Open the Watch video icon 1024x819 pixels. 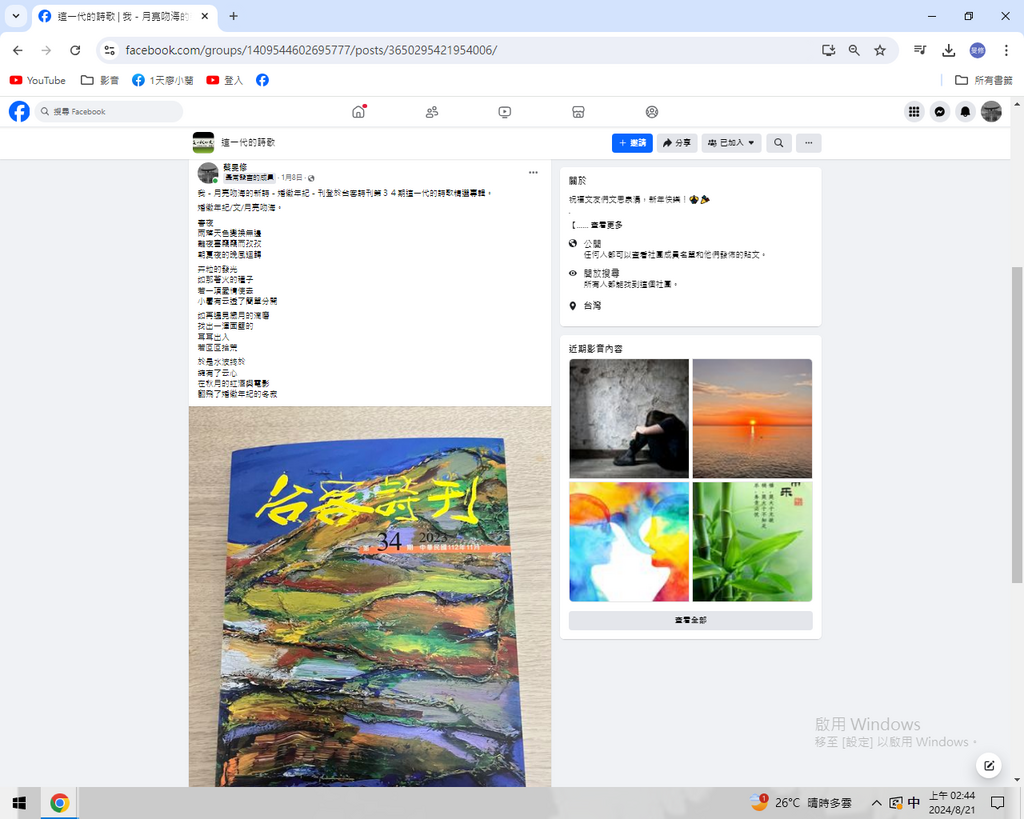tap(505, 112)
